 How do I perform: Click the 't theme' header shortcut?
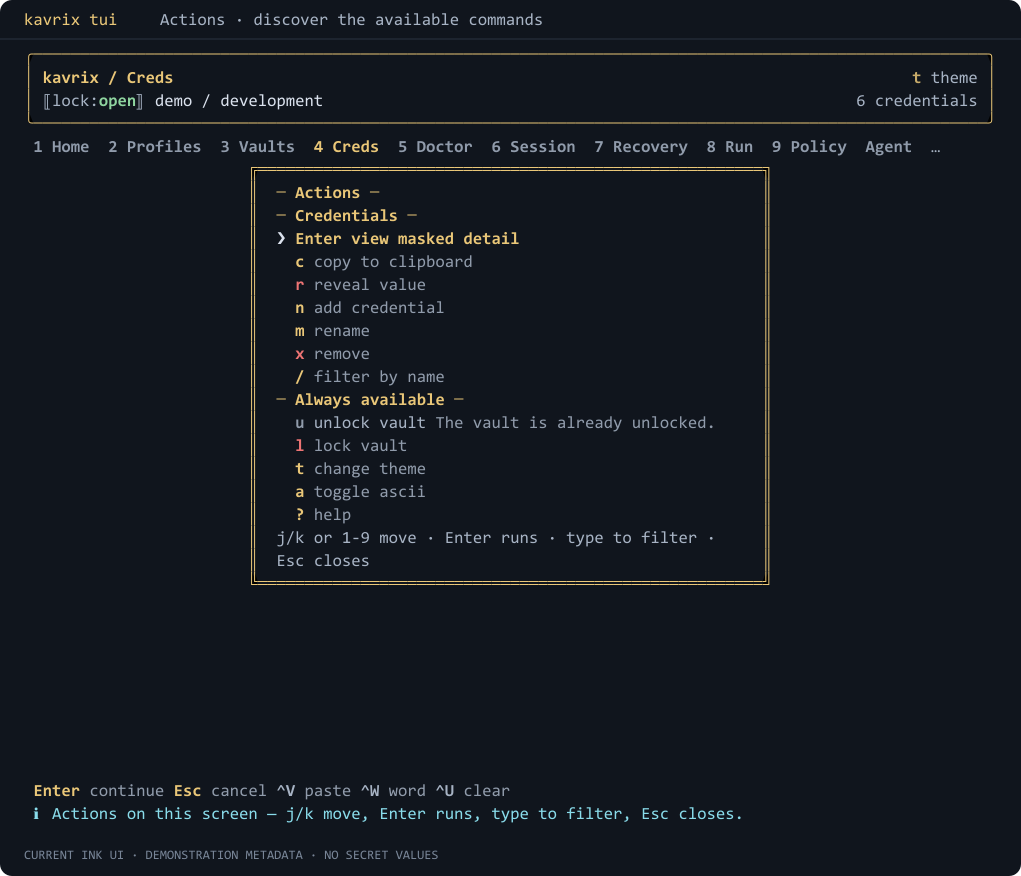pyautogui.click(x=944, y=78)
